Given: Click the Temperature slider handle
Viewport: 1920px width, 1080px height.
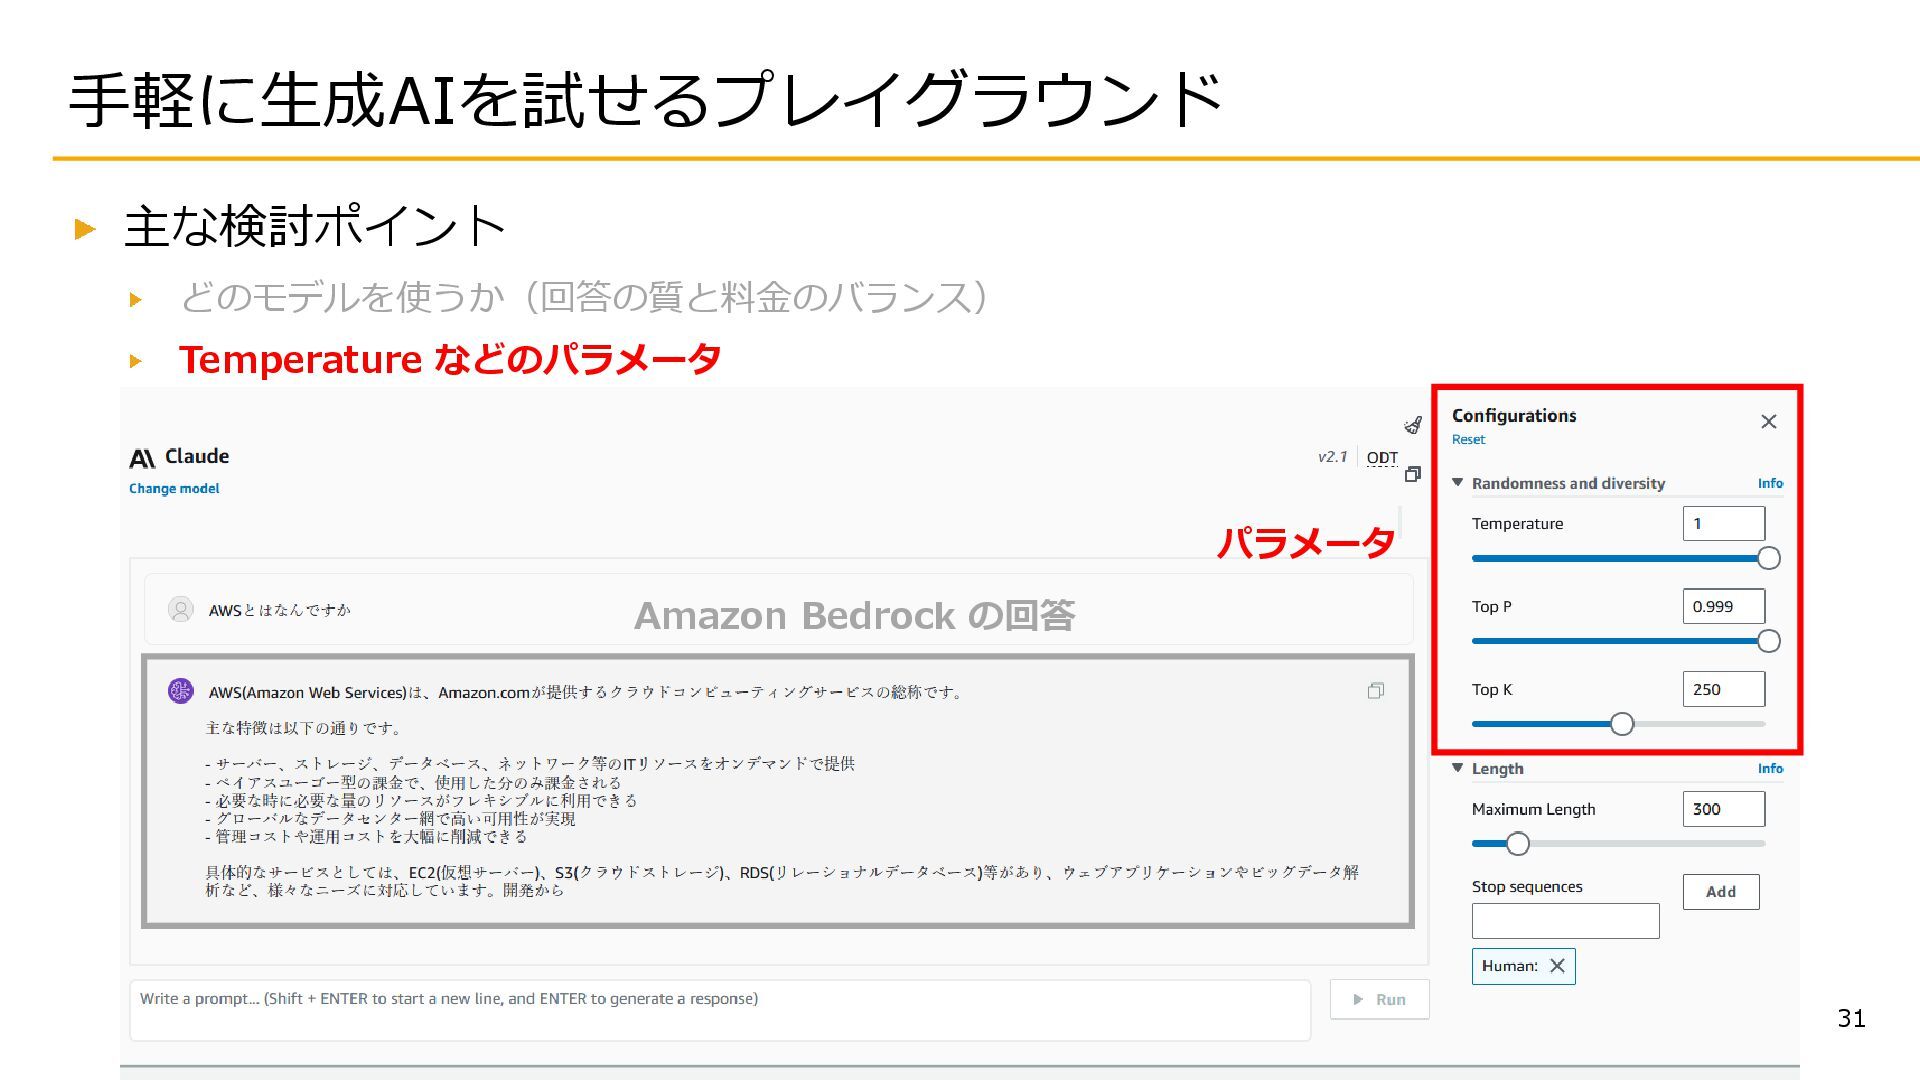Looking at the screenshot, I should (1768, 558).
